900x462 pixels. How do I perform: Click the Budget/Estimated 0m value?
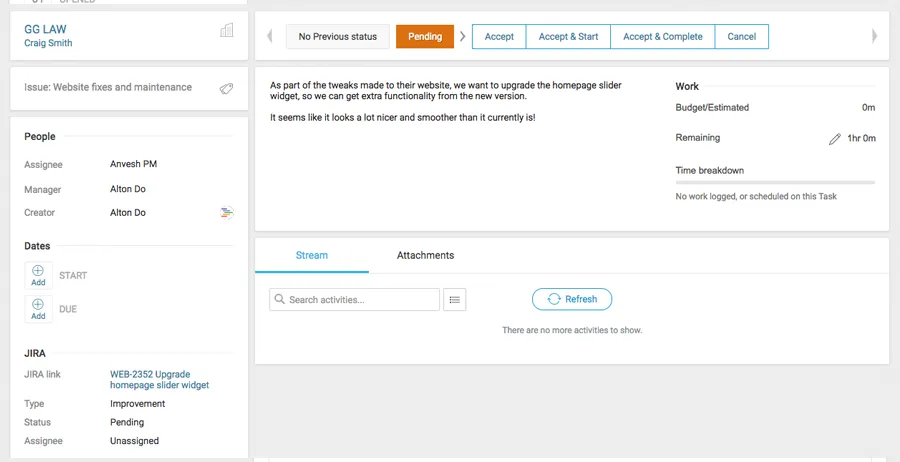868,107
